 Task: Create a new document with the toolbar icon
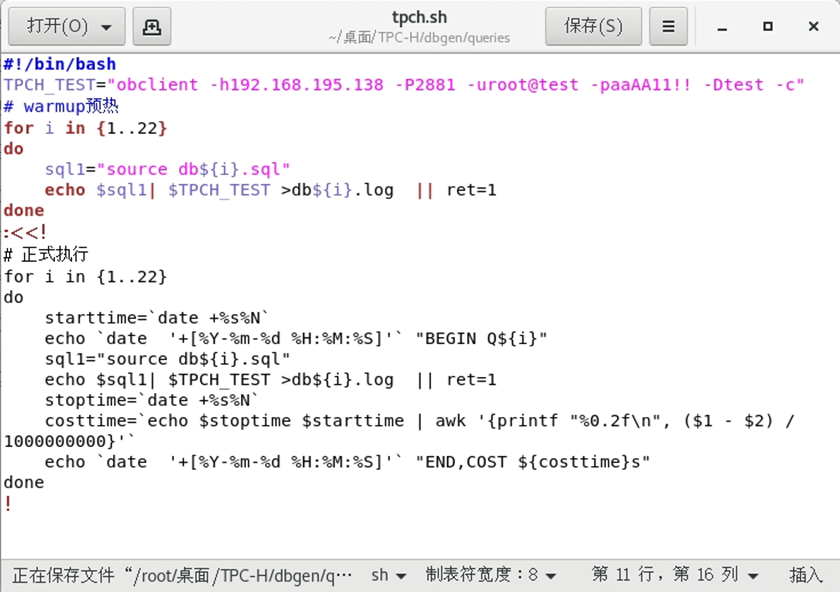point(152,26)
